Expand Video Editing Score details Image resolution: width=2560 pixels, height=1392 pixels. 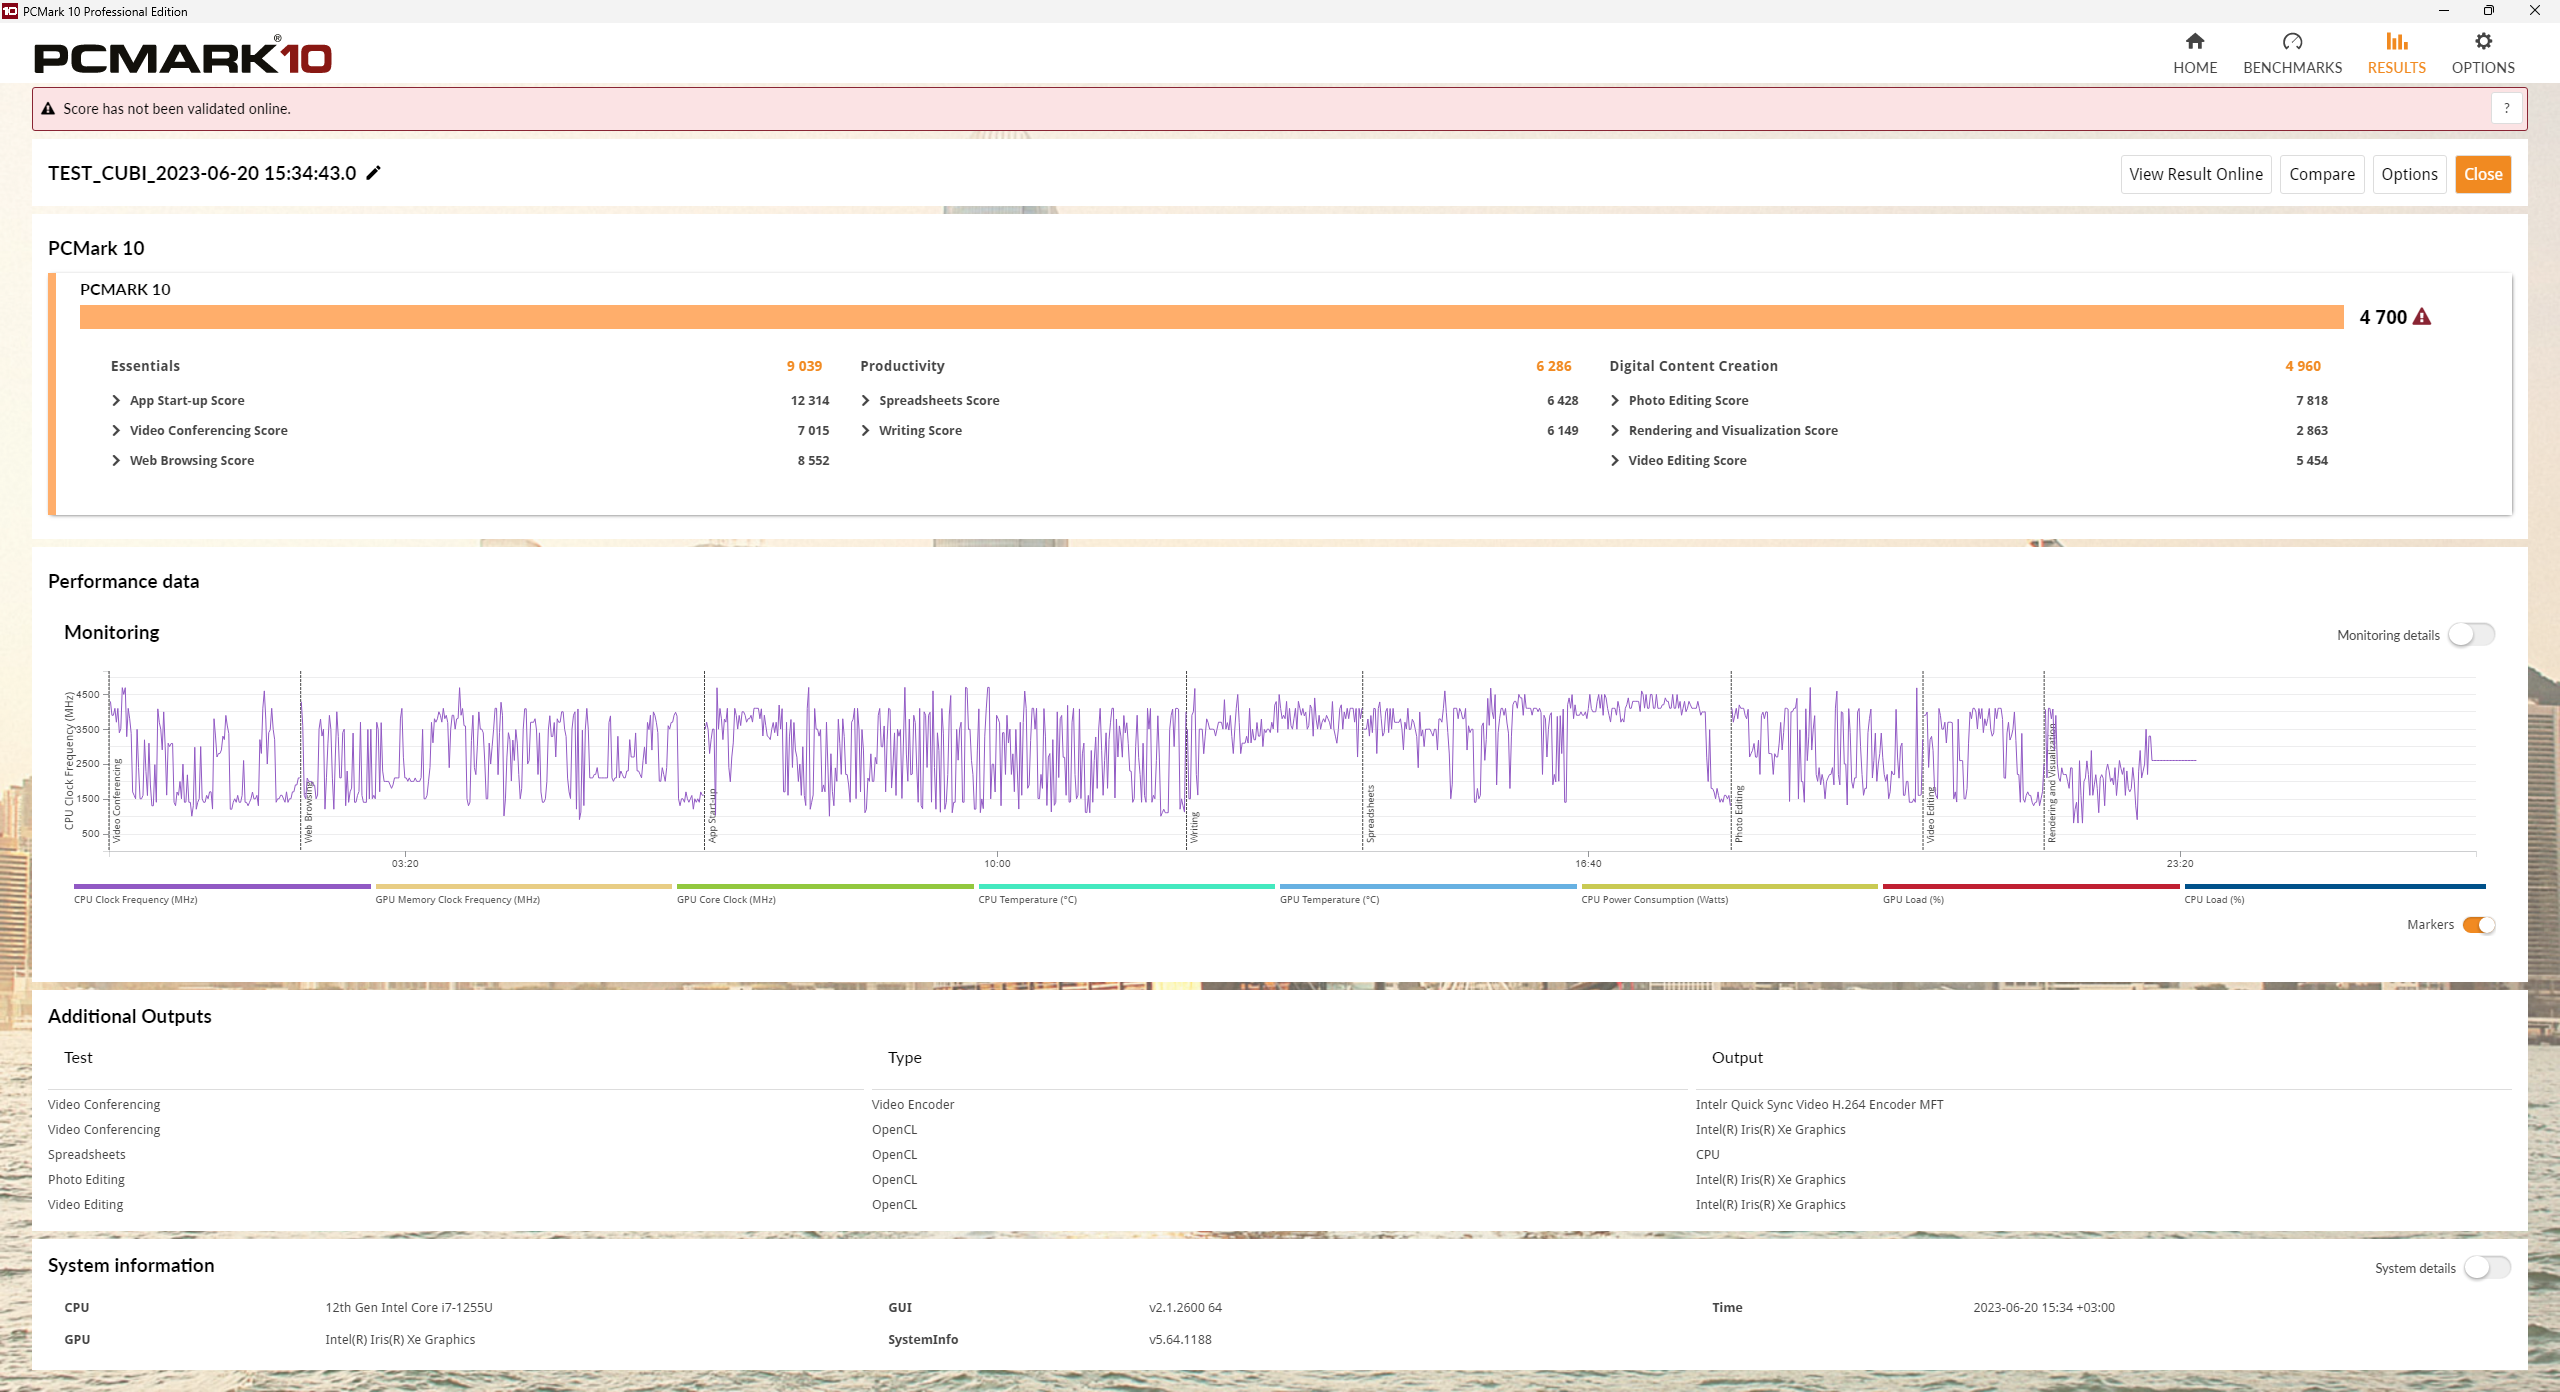1615,460
